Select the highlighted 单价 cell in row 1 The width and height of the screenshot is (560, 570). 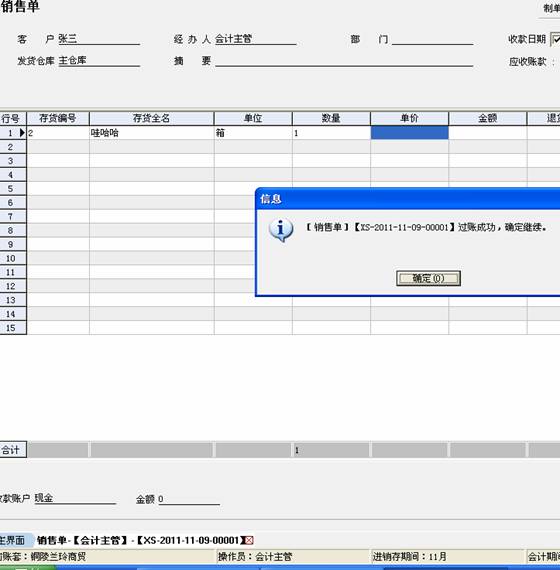tap(409, 133)
